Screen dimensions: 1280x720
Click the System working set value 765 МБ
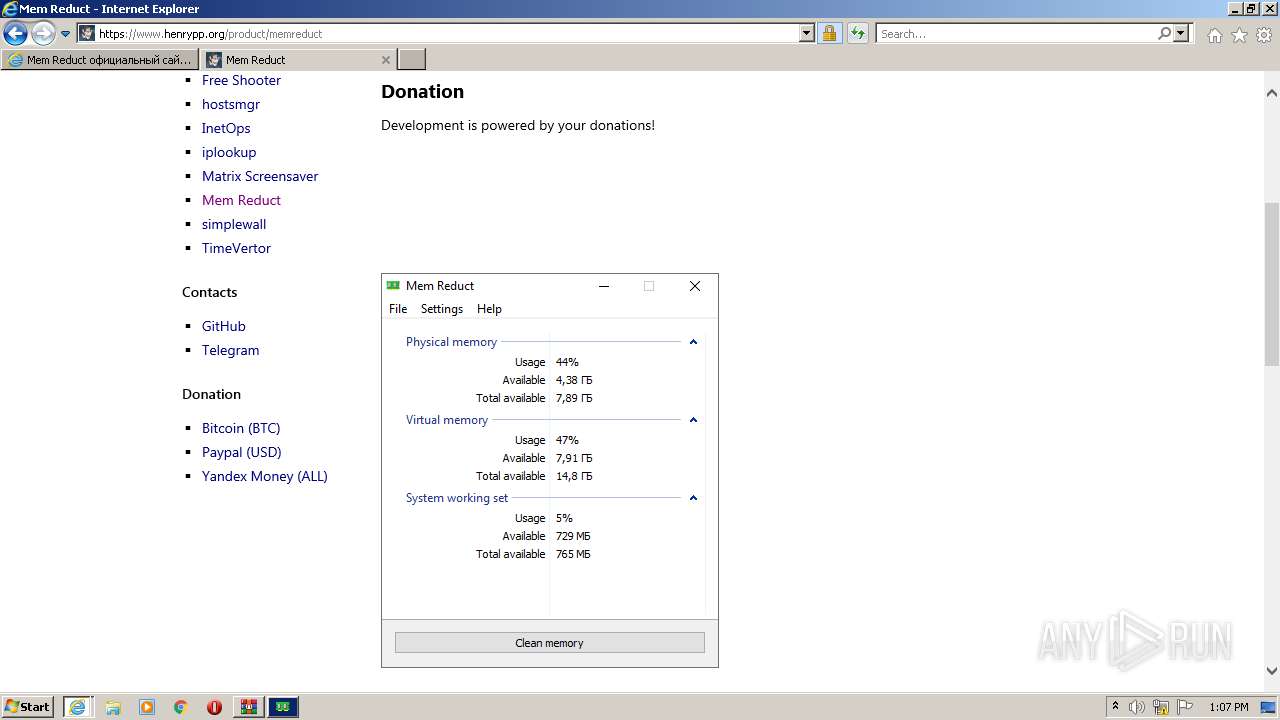(573, 554)
